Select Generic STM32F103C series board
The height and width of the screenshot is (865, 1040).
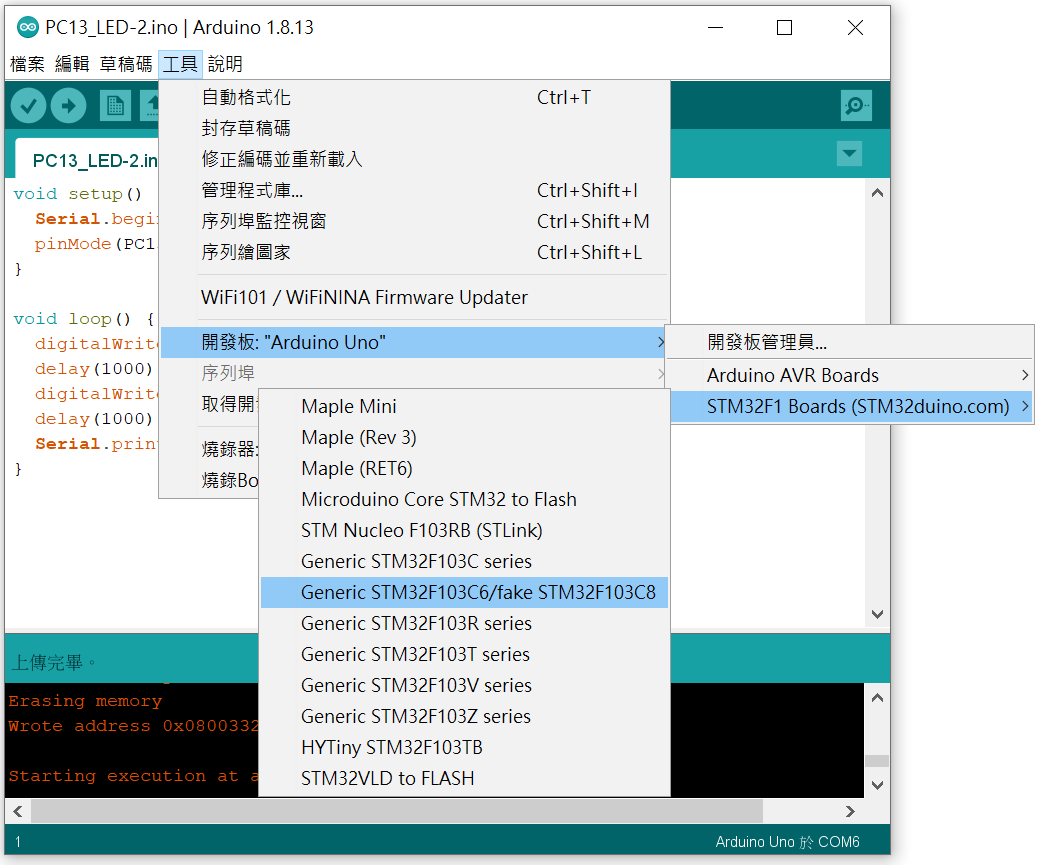(464, 561)
